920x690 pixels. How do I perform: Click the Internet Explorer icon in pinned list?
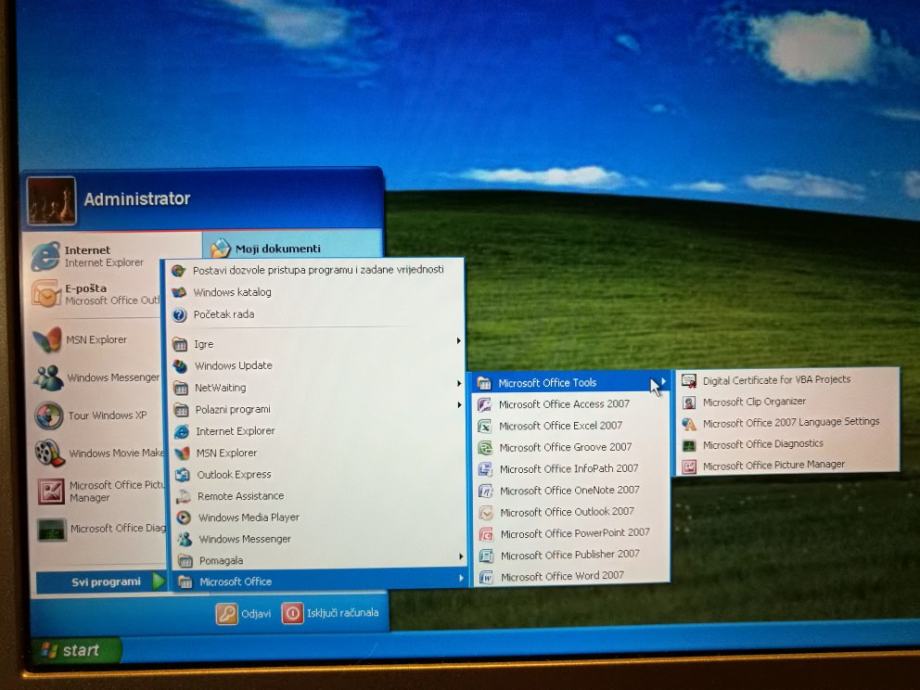[x=45, y=256]
